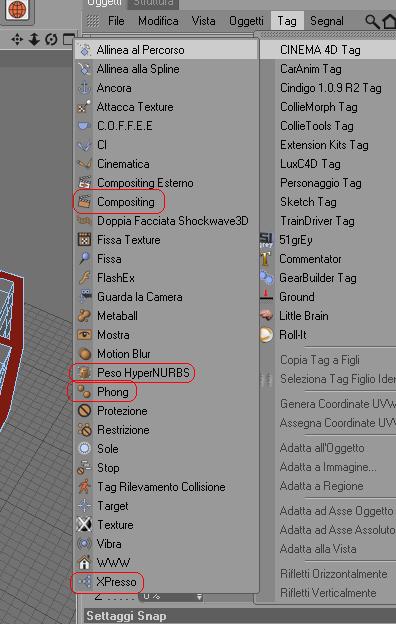
Task: Click the Cinematica tag icon
Action: coord(84,164)
